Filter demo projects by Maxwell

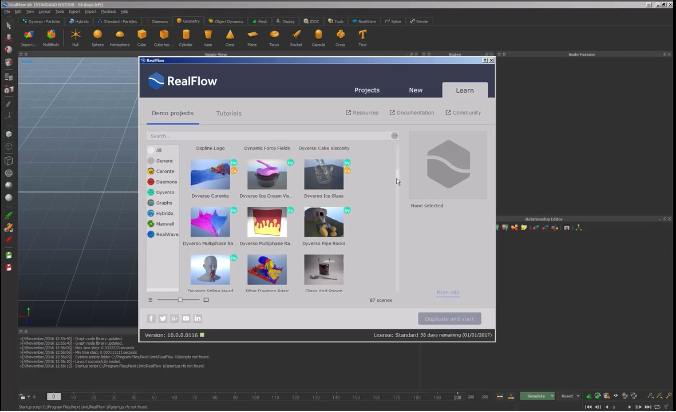pyautogui.click(x=161, y=224)
